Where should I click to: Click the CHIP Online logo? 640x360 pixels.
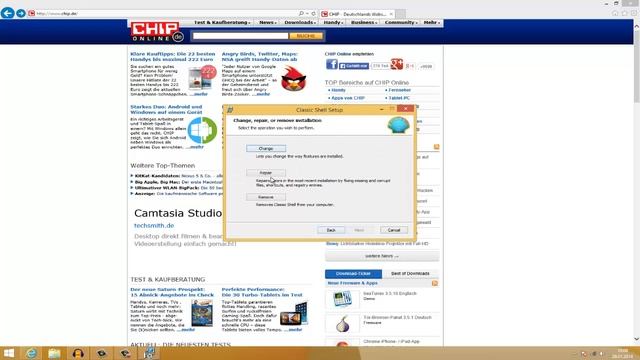[157, 32]
